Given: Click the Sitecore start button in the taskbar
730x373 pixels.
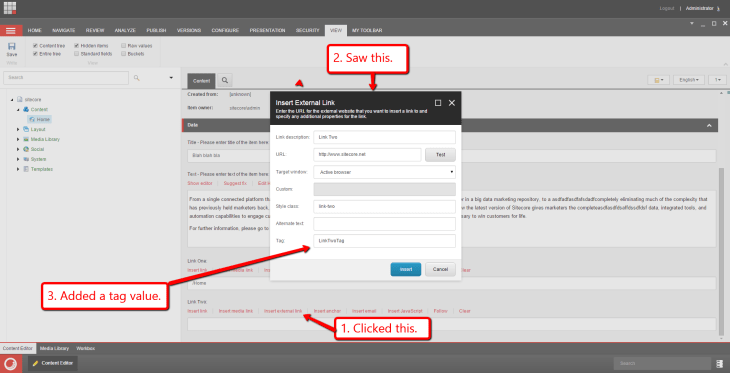Looking at the screenshot, I should coord(11,363).
